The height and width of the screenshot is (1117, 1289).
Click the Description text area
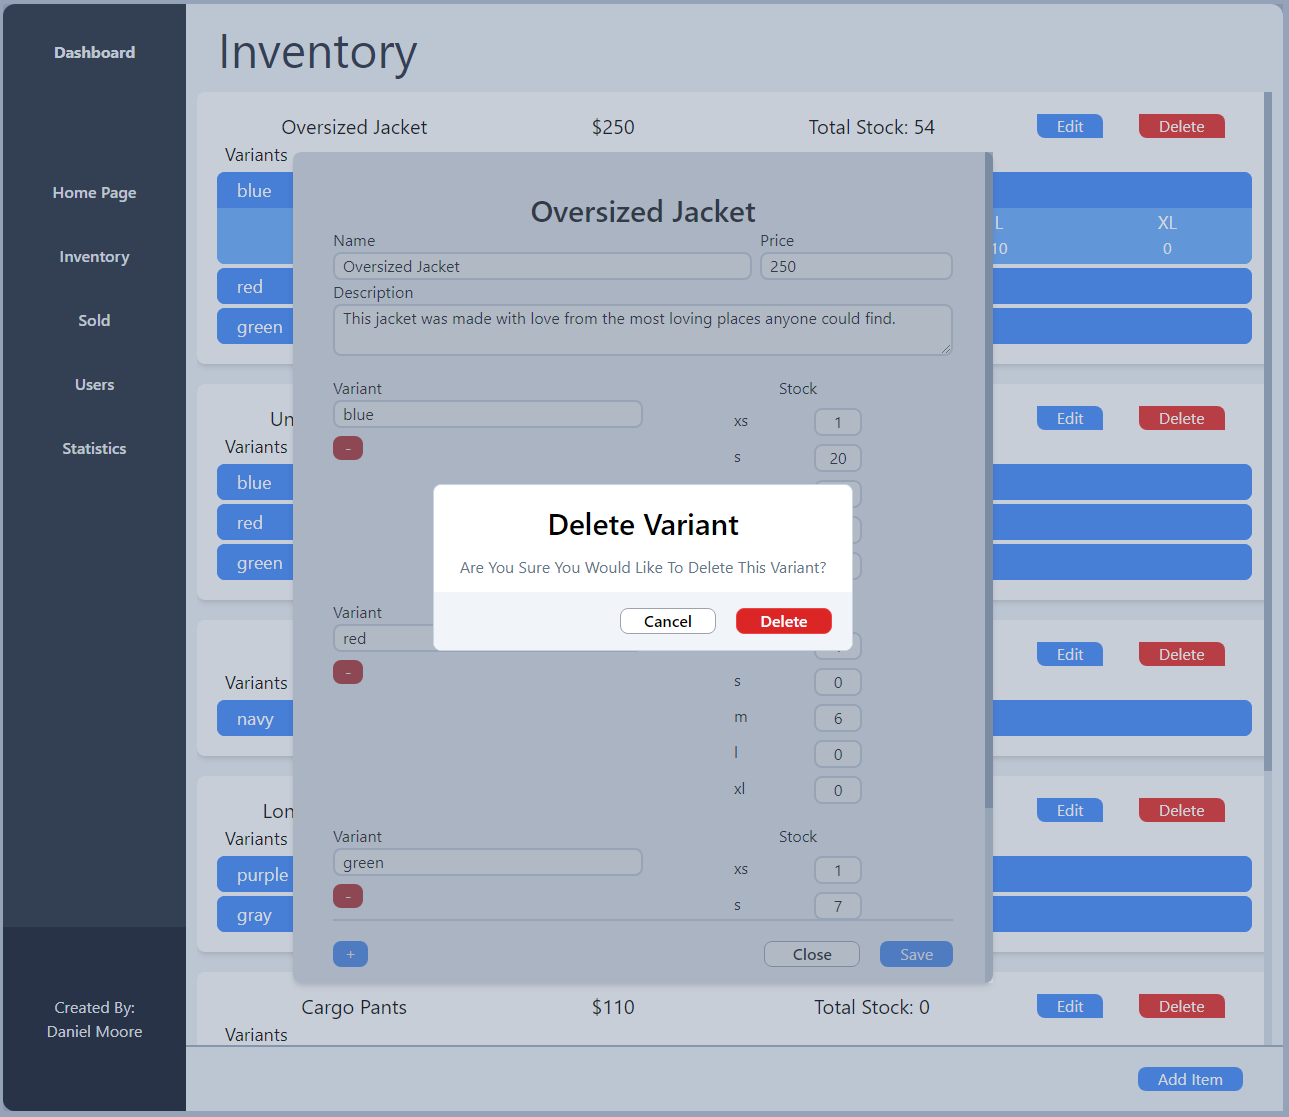(642, 330)
